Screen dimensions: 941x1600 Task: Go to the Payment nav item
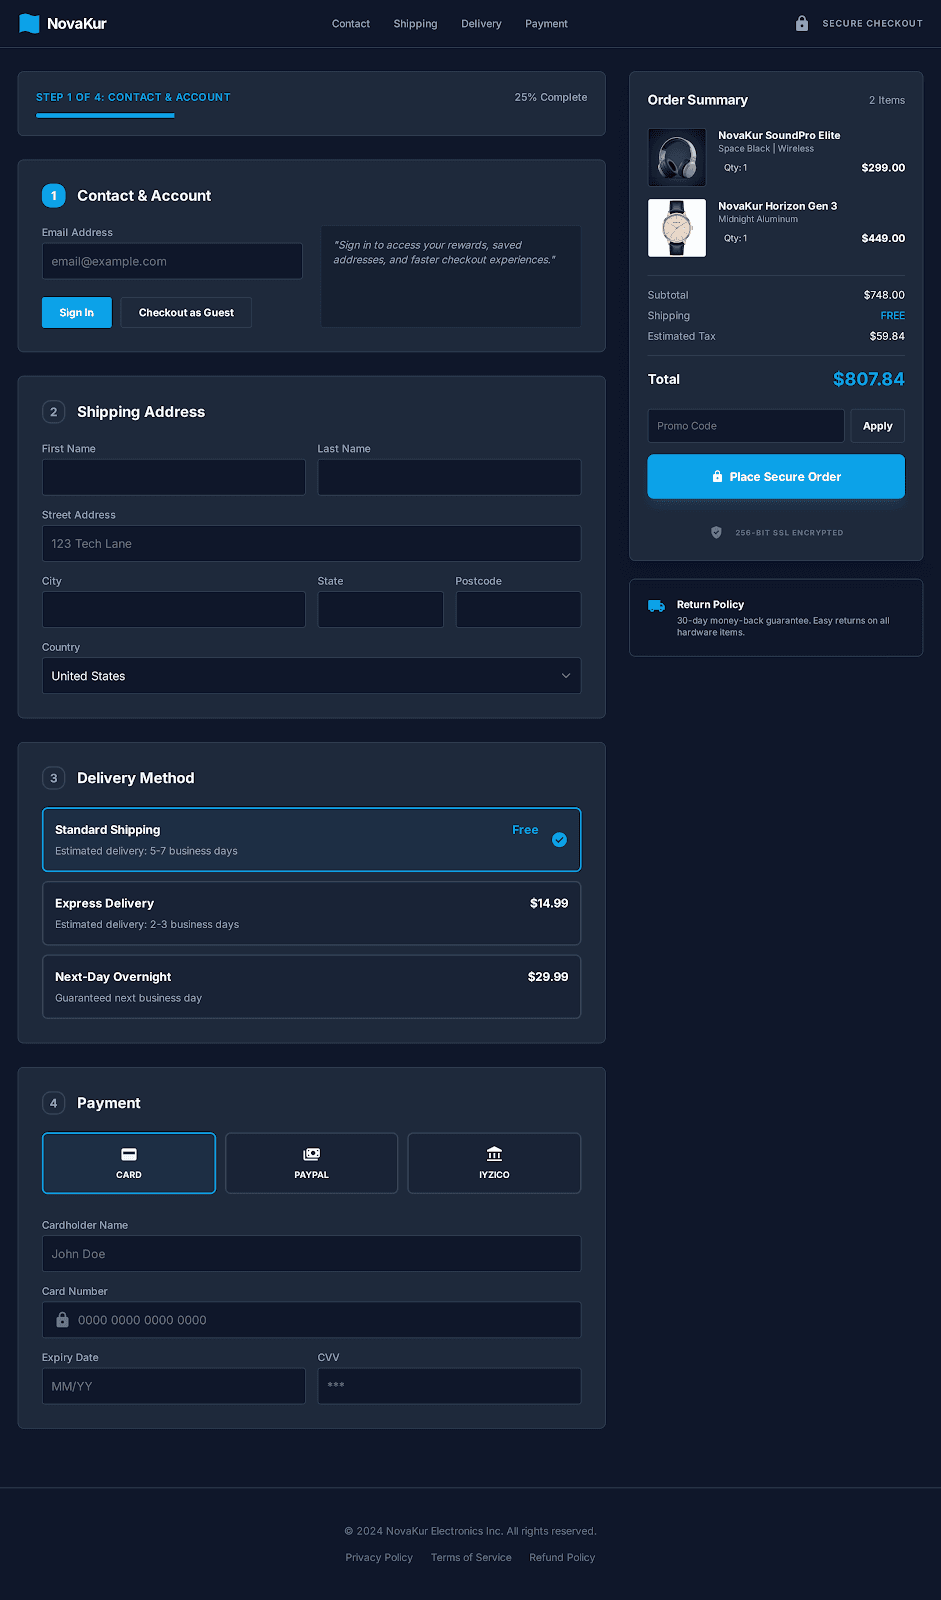546,24
